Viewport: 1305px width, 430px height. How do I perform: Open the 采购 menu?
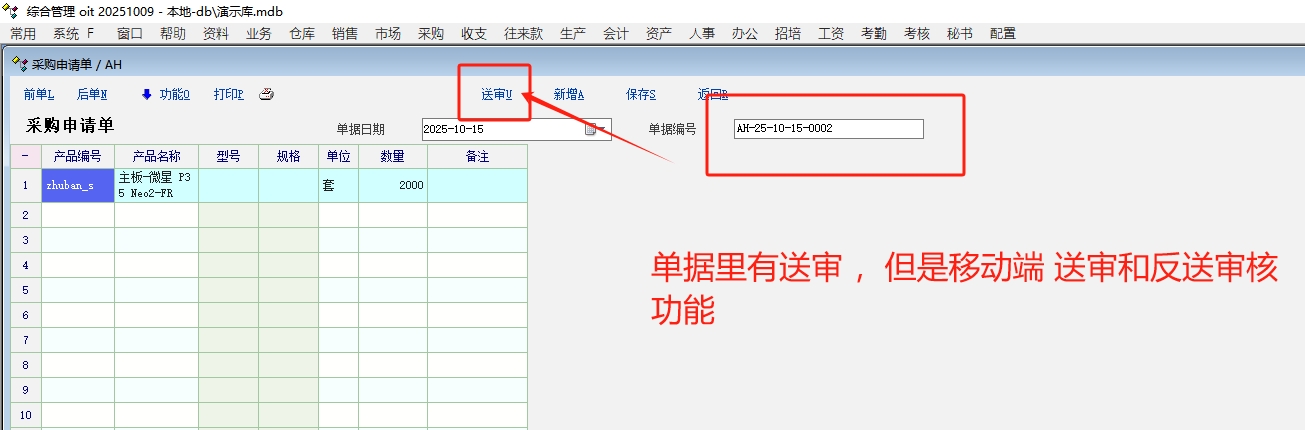[x=431, y=33]
